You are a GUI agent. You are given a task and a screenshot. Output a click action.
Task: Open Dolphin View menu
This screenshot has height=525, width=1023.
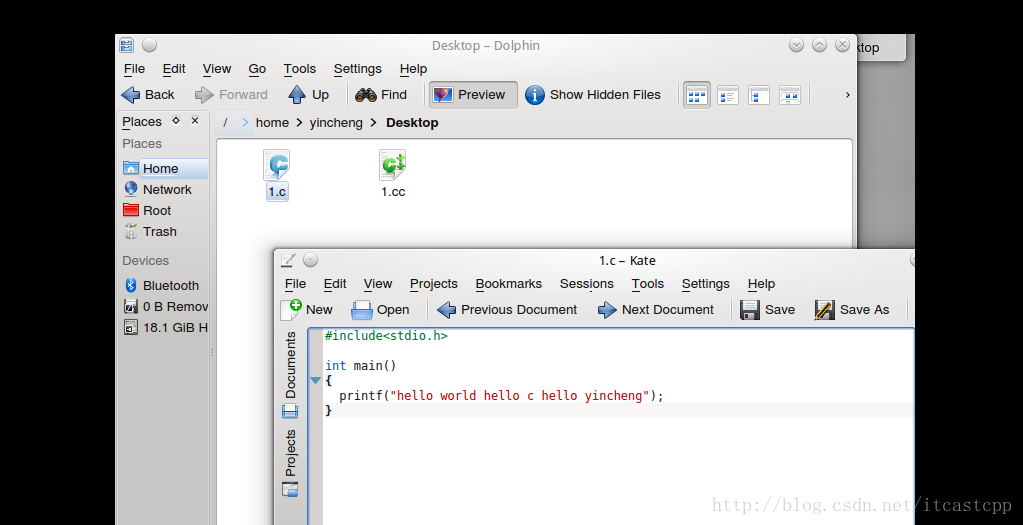217,68
